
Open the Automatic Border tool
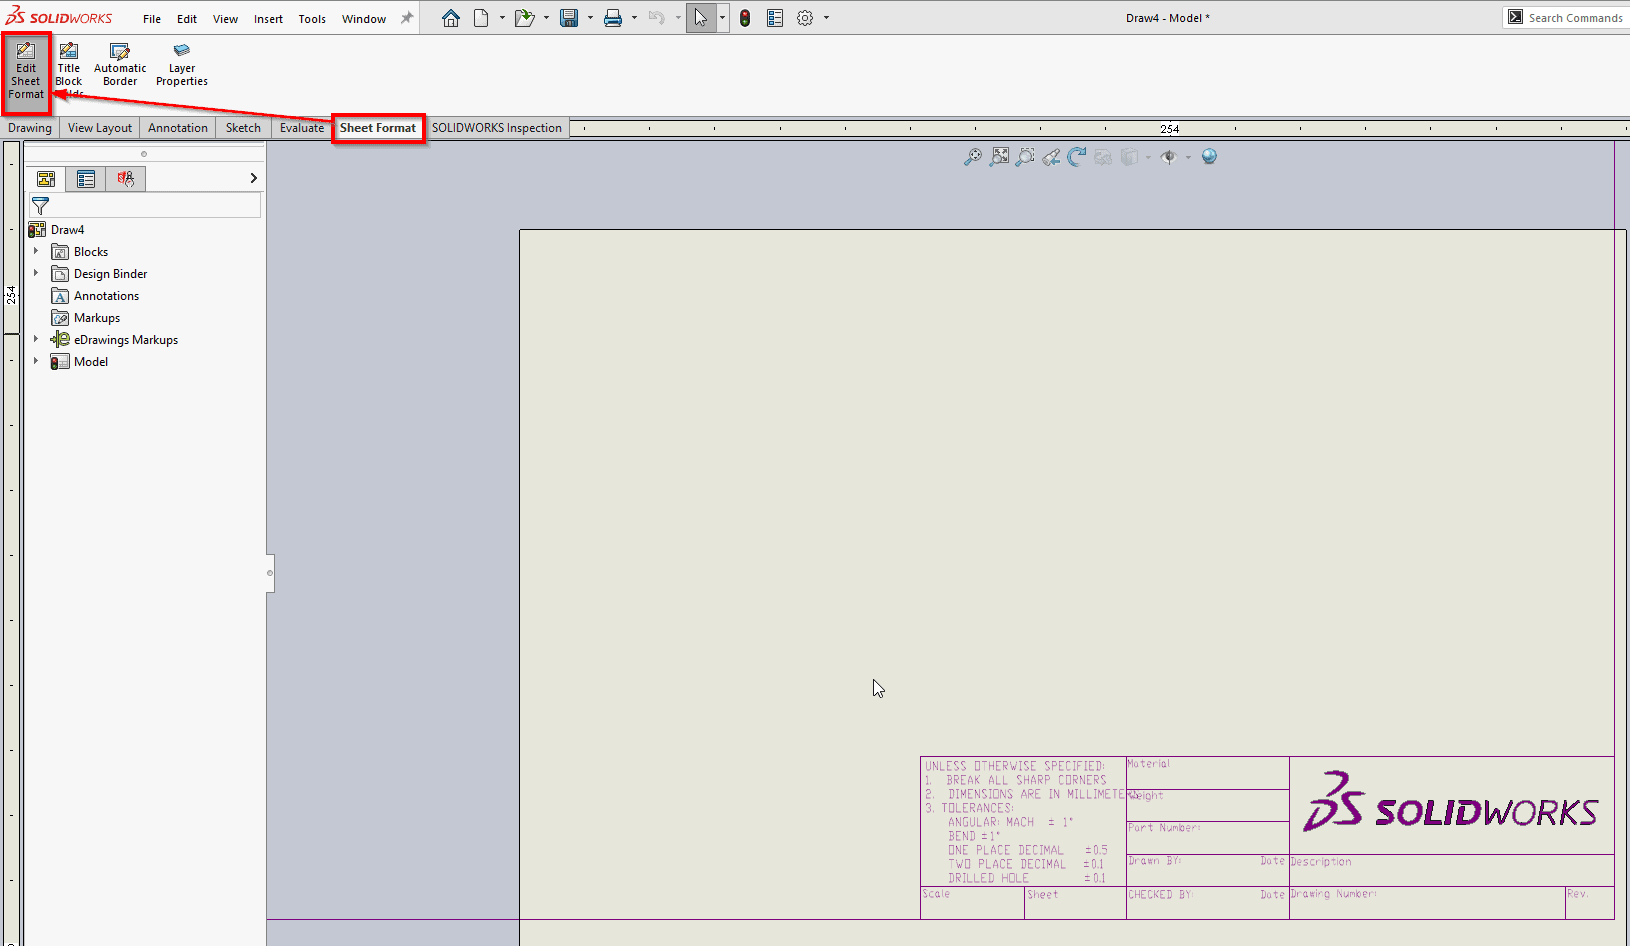point(120,65)
